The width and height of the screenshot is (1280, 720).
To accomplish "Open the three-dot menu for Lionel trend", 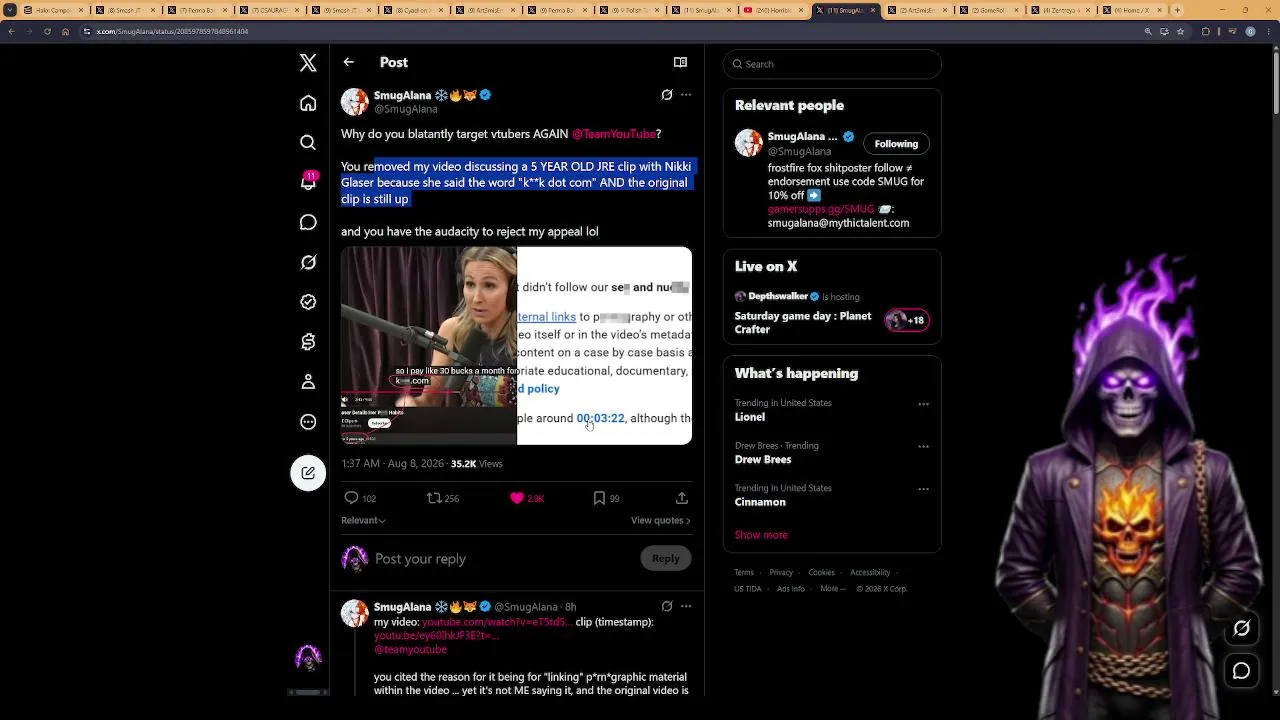I will [923, 404].
